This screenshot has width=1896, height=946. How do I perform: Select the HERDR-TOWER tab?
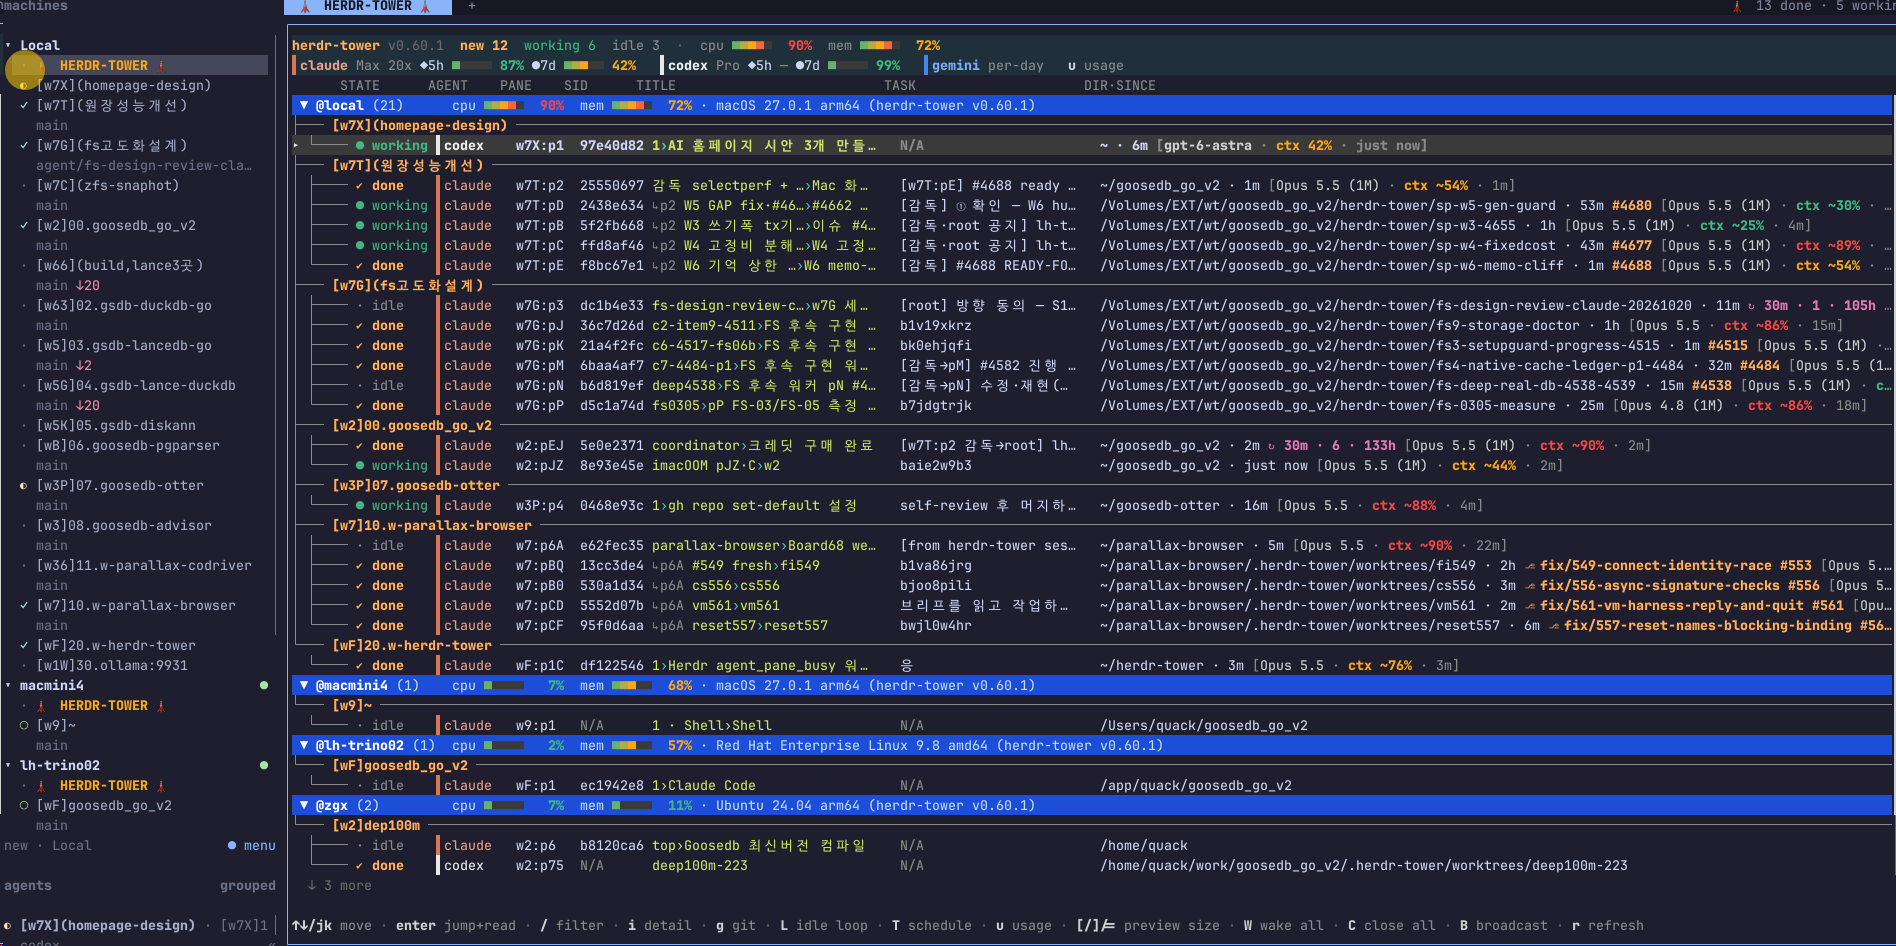[x=368, y=7]
